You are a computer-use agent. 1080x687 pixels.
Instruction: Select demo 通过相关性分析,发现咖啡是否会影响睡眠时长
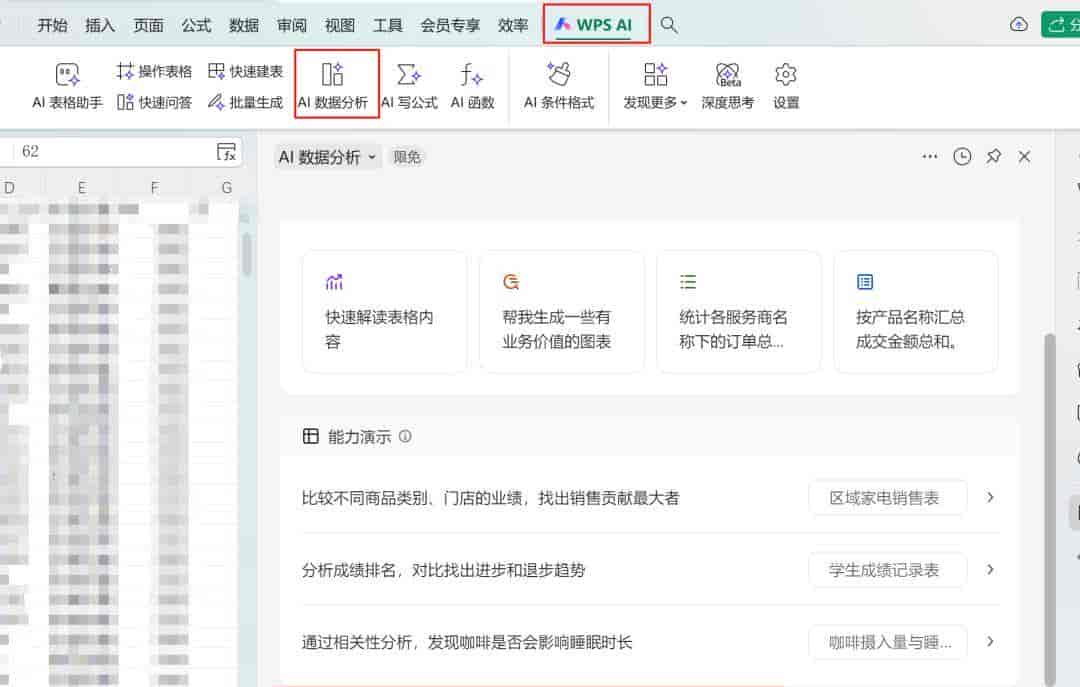point(467,643)
